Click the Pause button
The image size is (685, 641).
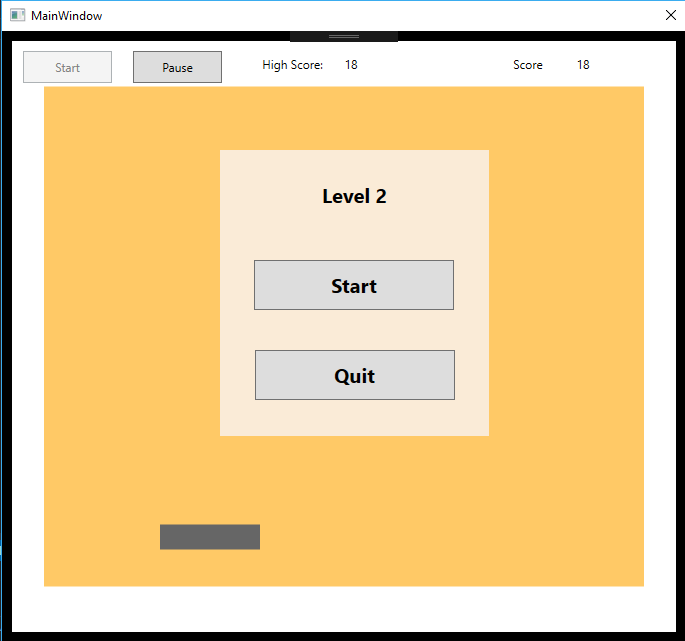177,67
